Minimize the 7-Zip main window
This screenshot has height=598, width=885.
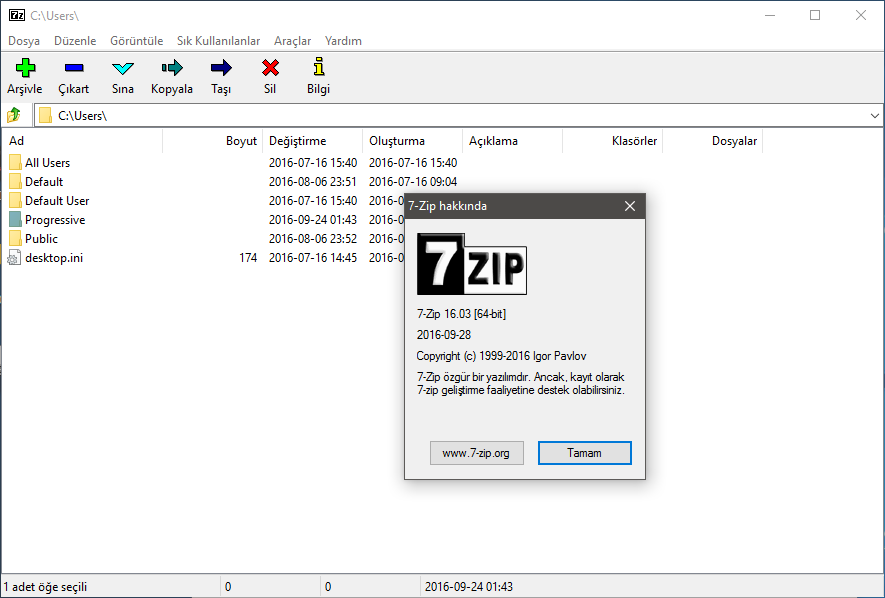770,15
